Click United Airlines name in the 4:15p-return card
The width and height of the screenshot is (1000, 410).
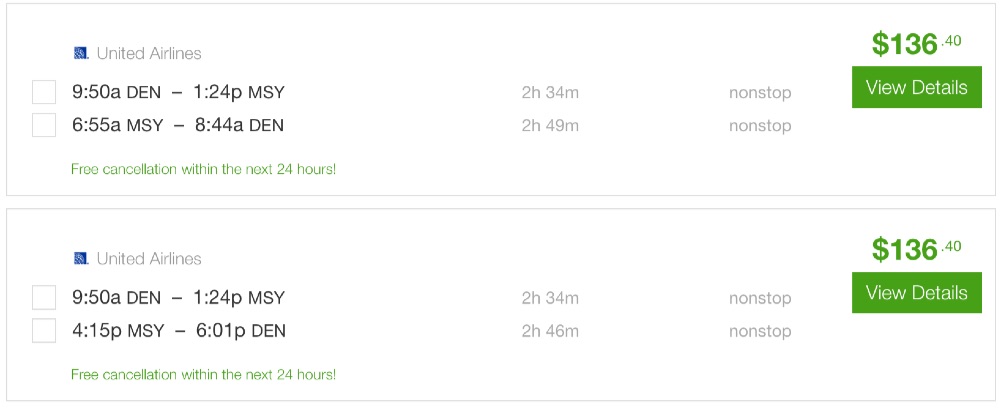point(149,259)
